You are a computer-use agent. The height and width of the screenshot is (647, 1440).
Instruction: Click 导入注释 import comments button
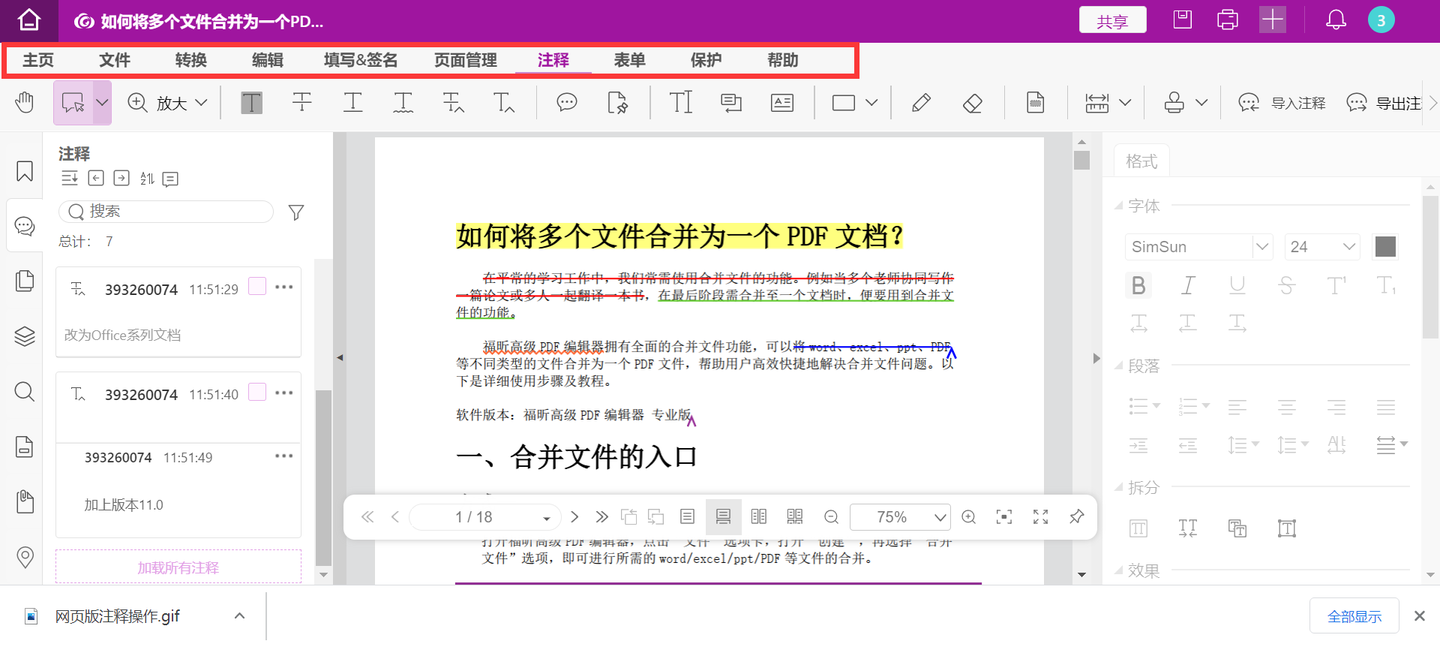(1282, 102)
